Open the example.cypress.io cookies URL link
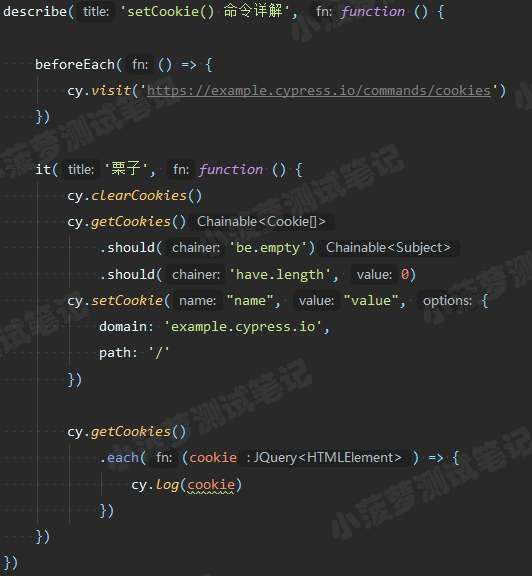This screenshot has width=532, height=576. [319, 90]
